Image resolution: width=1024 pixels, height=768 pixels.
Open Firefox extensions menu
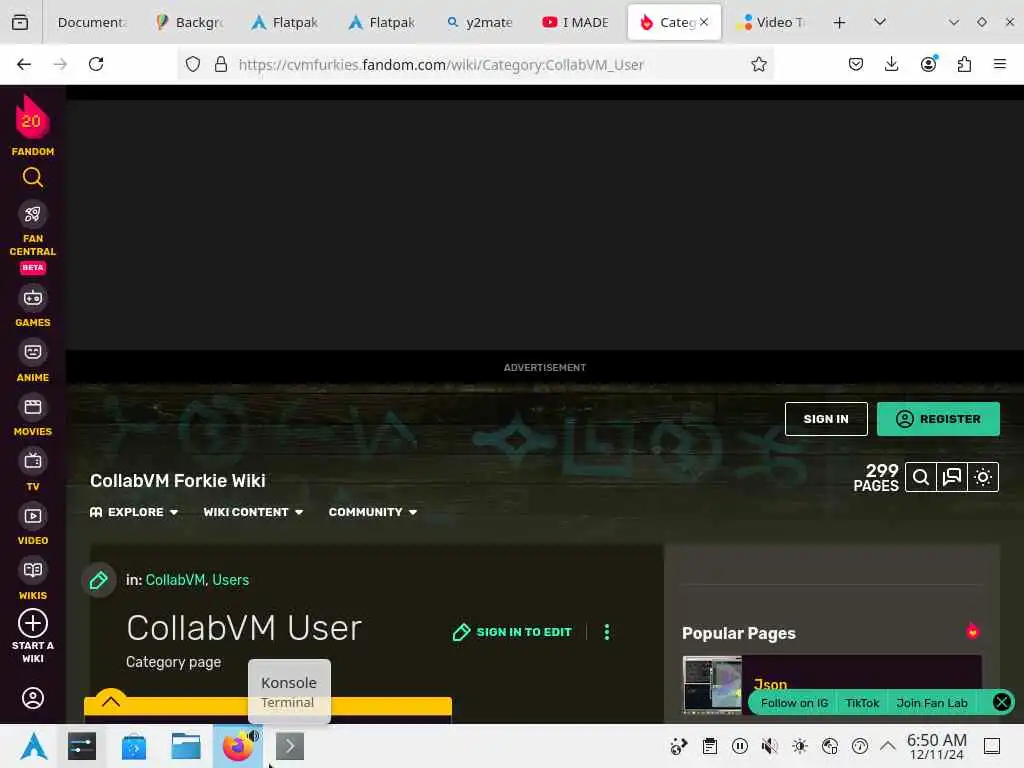coord(964,64)
